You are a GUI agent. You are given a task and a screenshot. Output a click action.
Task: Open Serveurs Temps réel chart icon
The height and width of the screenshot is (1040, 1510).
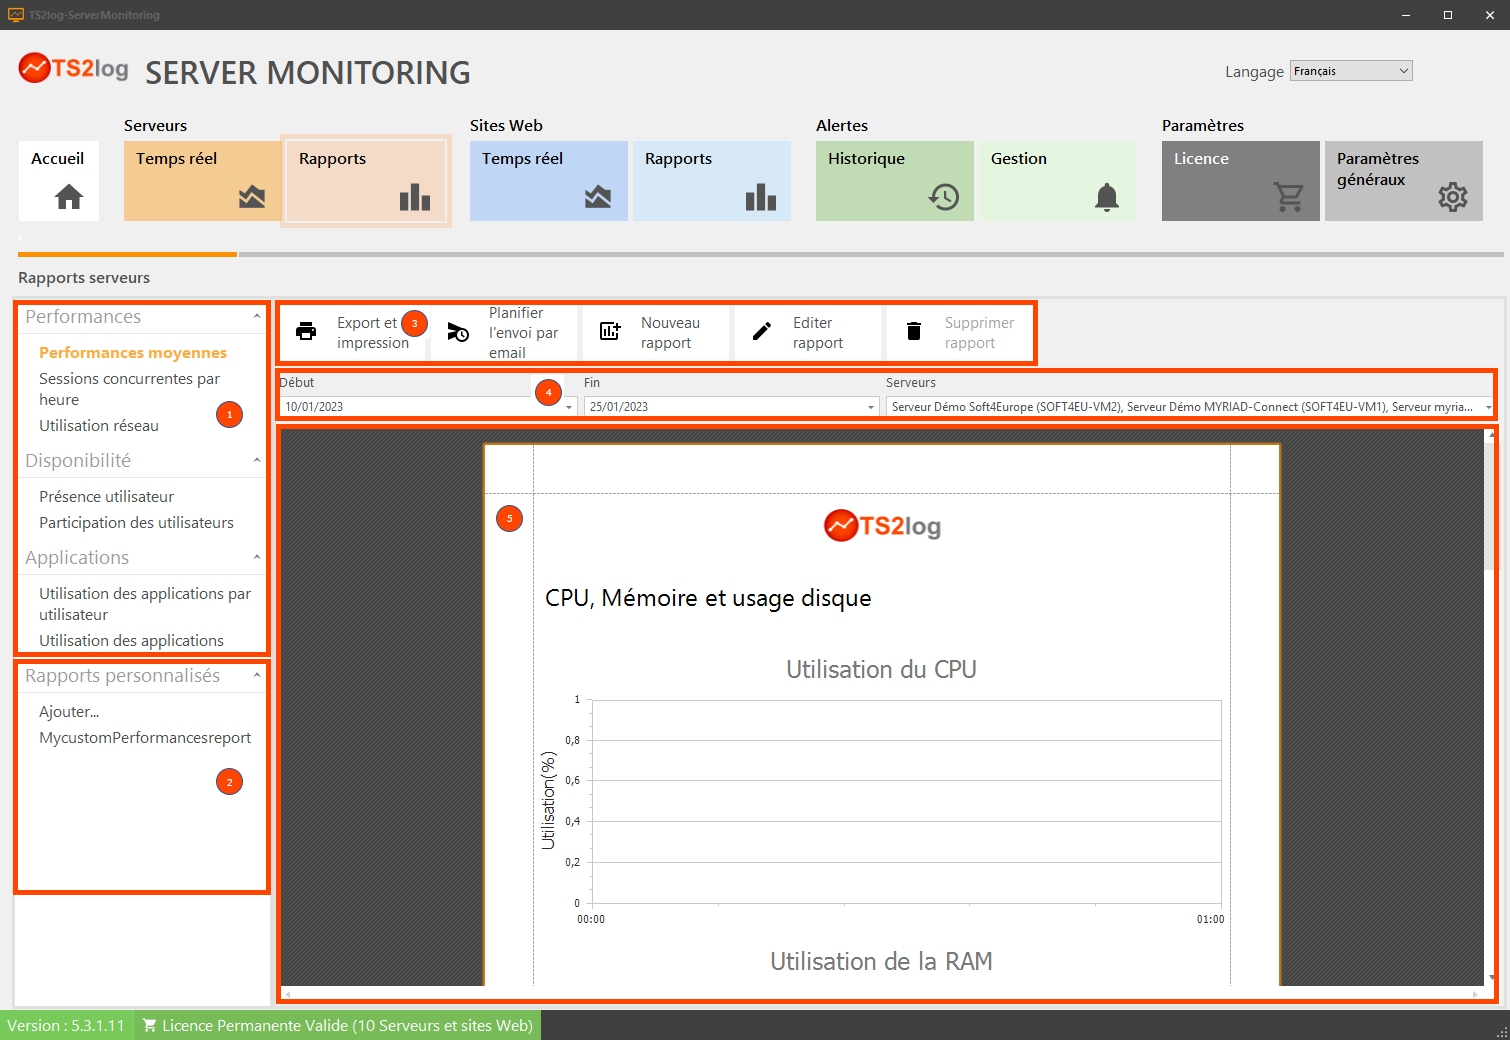252,197
